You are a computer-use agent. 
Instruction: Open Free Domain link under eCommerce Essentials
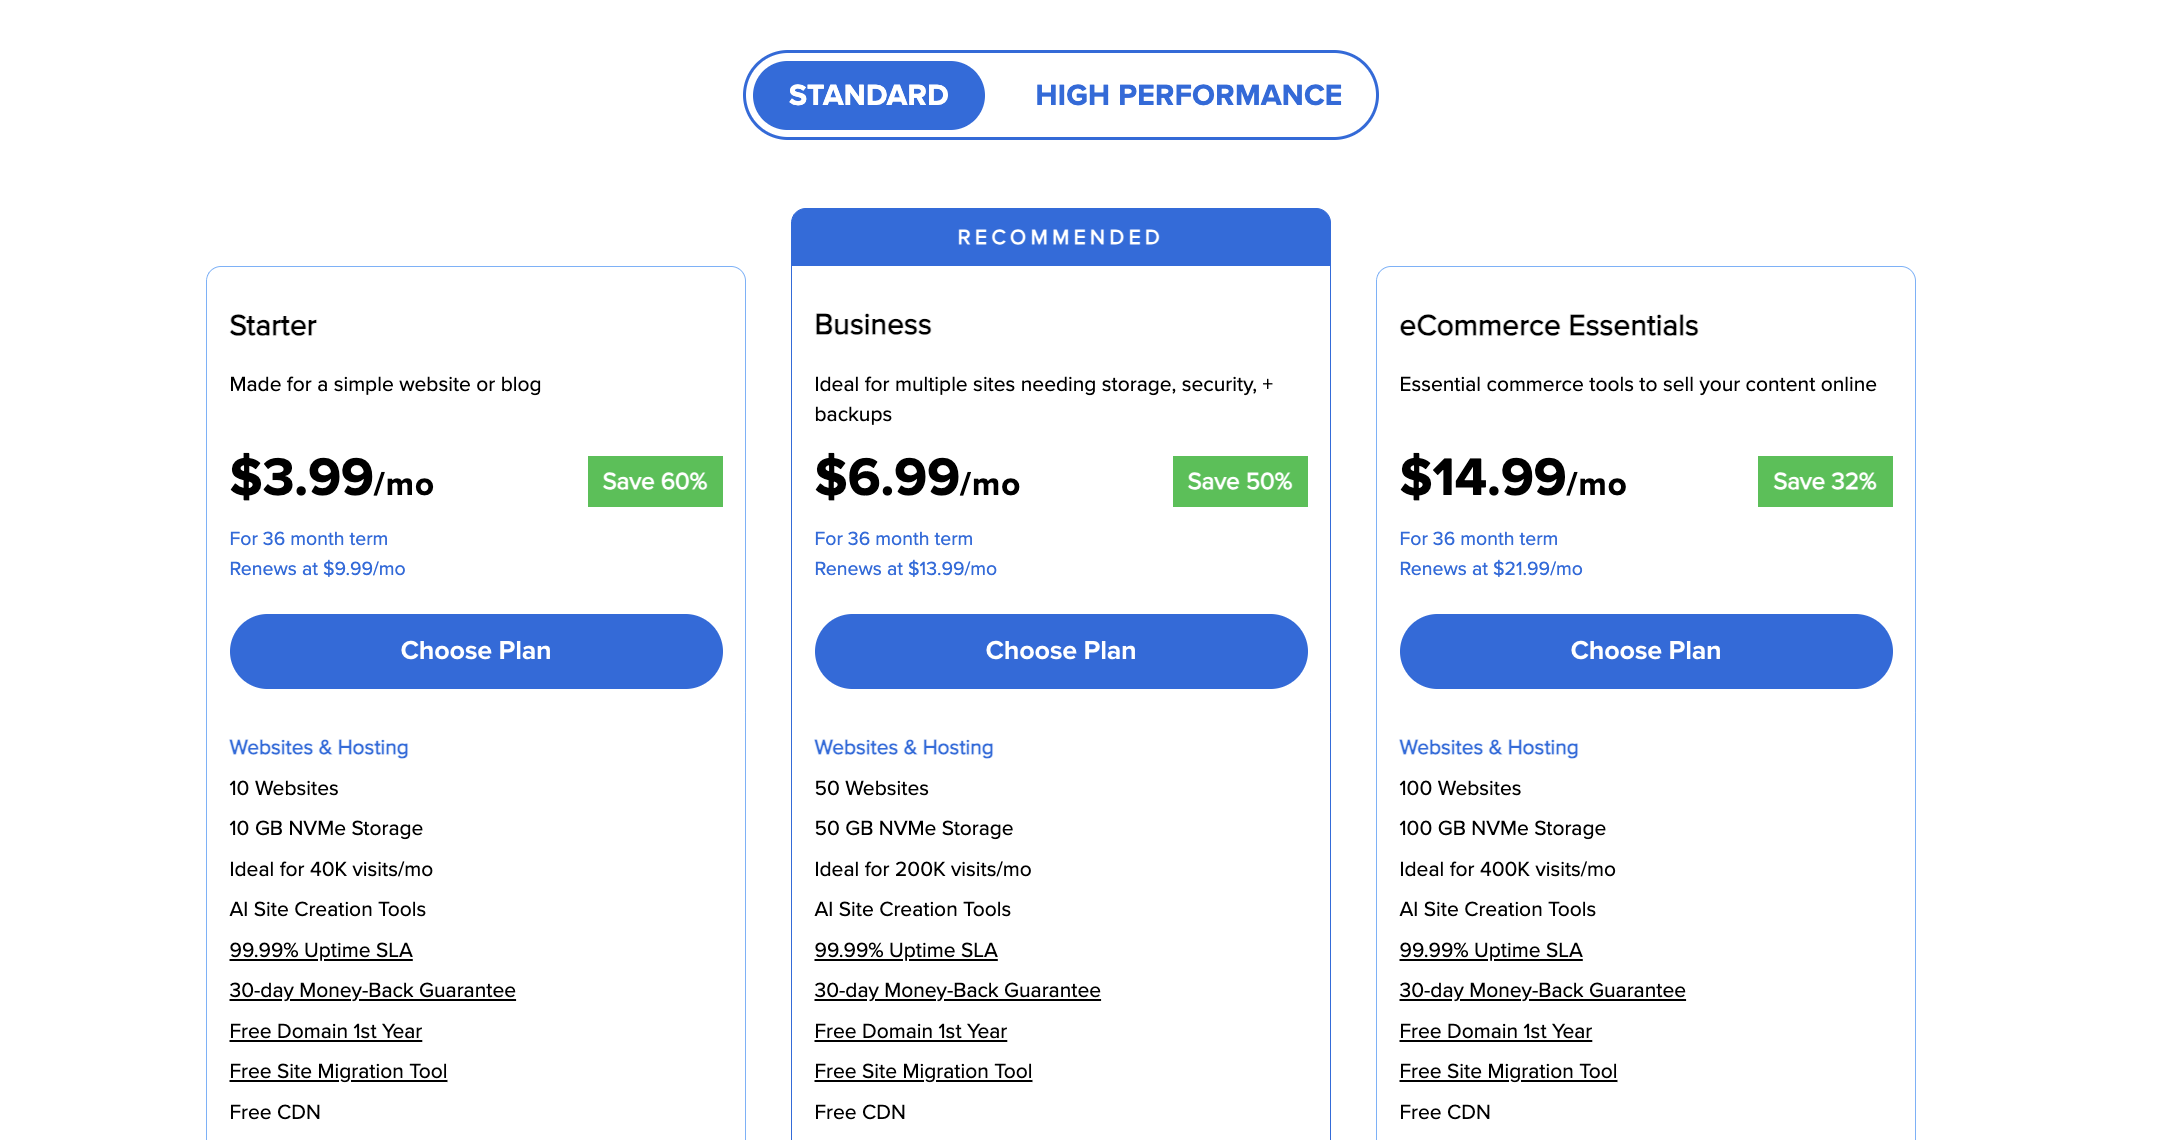pyautogui.click(x=1495, y=1031)
